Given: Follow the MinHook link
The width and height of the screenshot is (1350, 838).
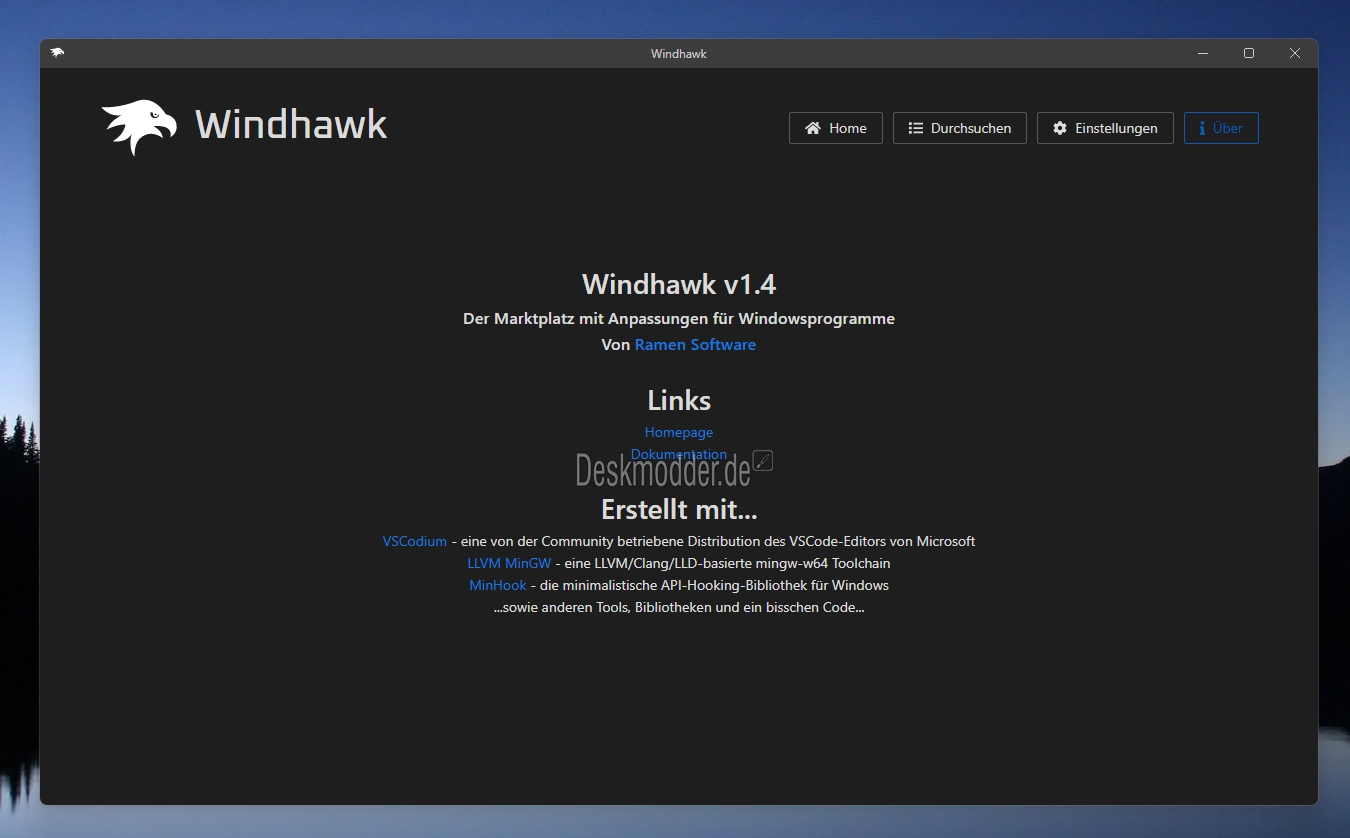Looking at the screenshot, I should coord(498,585).
